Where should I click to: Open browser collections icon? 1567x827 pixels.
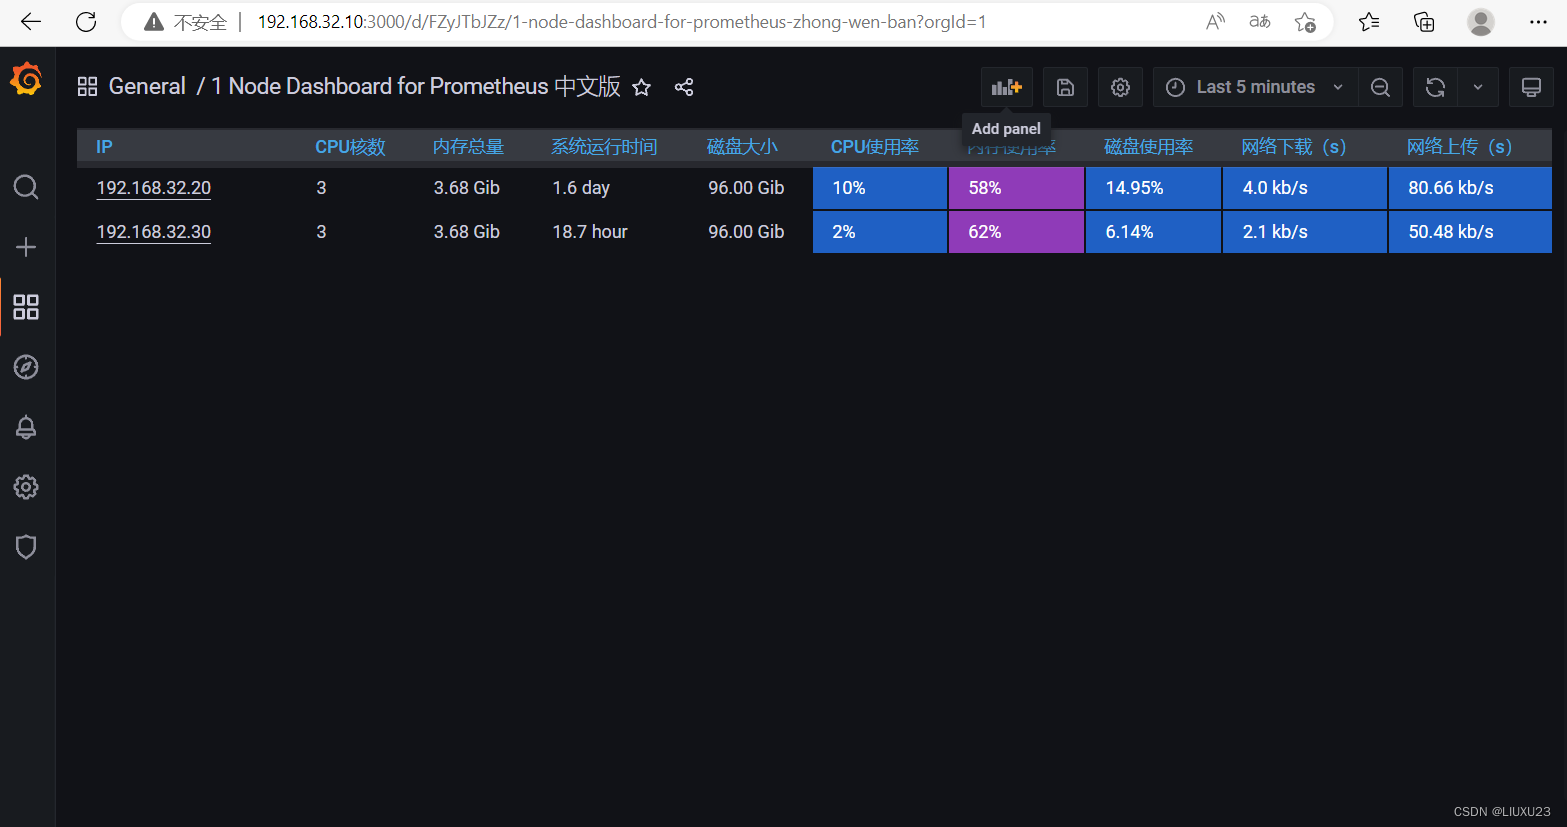pos(1424,22)
